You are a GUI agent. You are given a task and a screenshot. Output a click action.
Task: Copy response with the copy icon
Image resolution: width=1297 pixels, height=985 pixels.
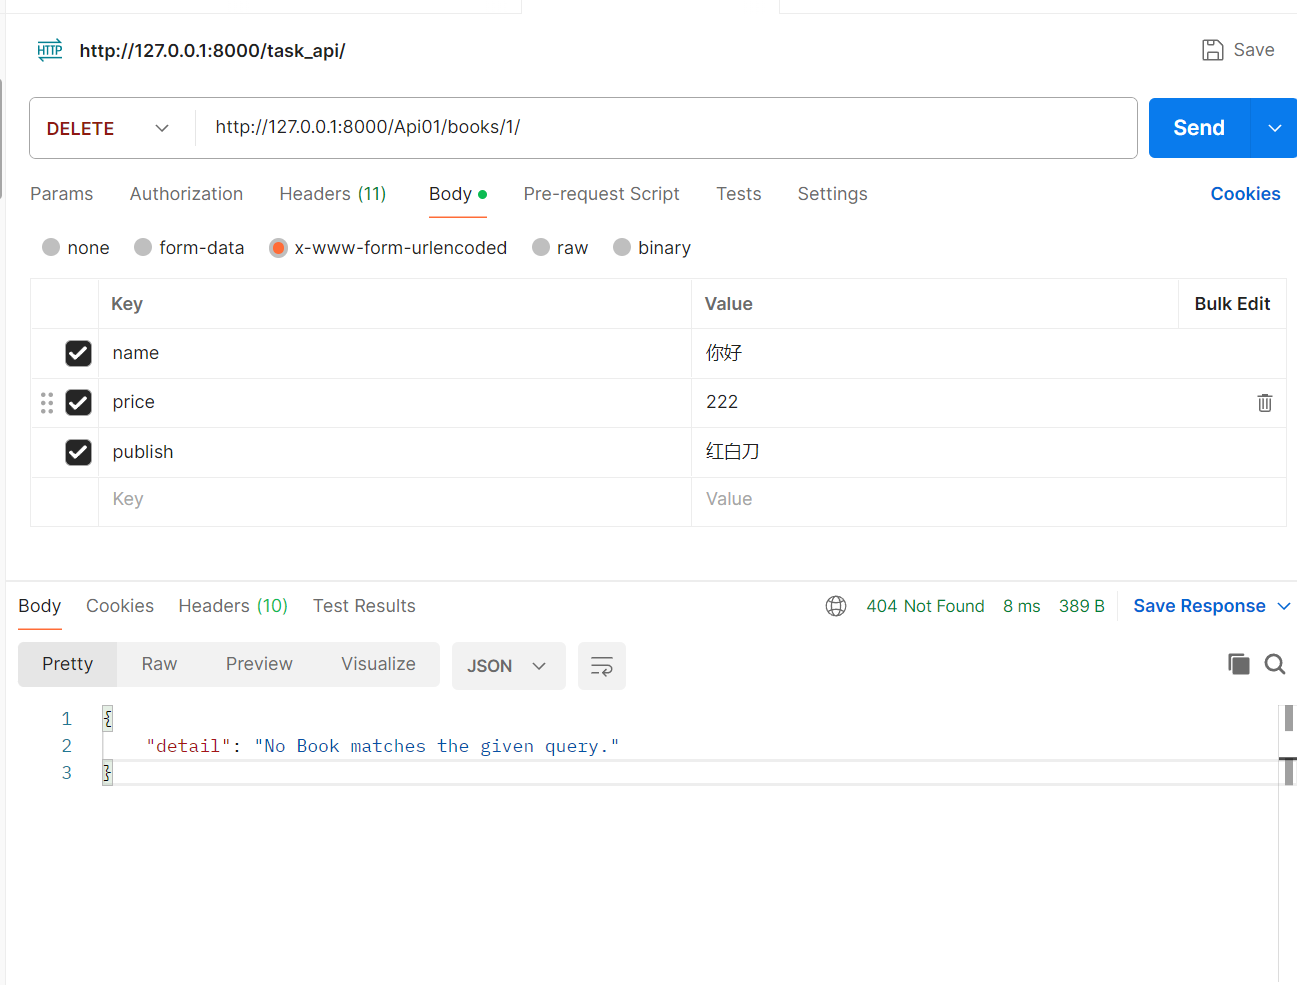click(1239, 664)
